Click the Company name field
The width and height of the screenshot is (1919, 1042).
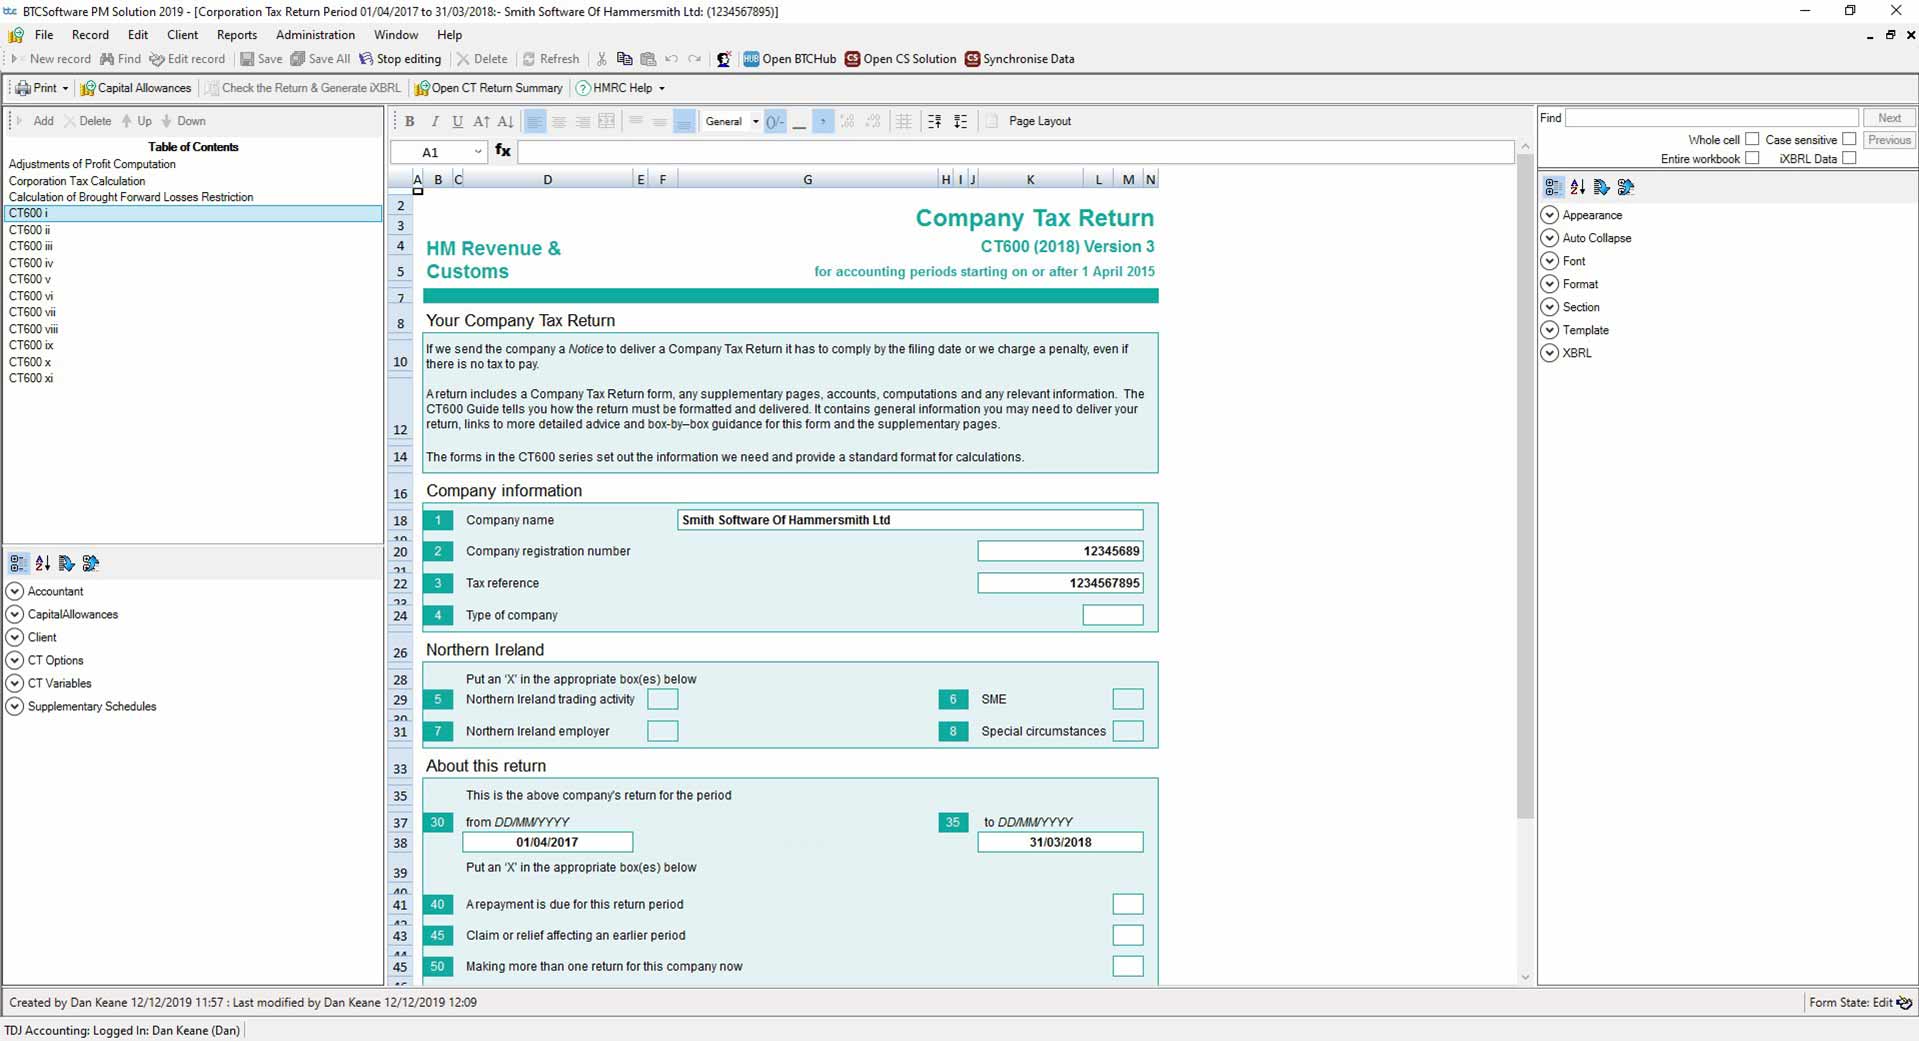(910, 520)
